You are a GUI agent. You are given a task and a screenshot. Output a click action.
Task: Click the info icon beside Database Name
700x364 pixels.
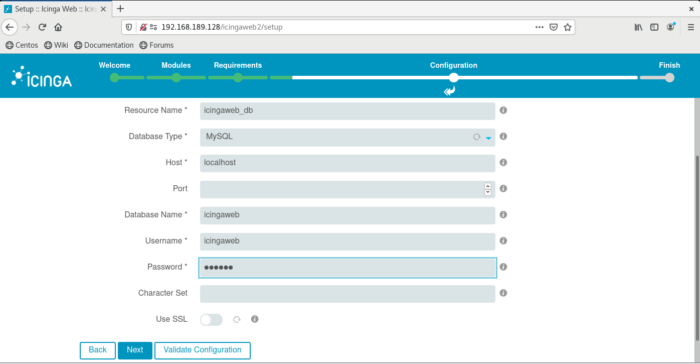[x=503, y=215]
